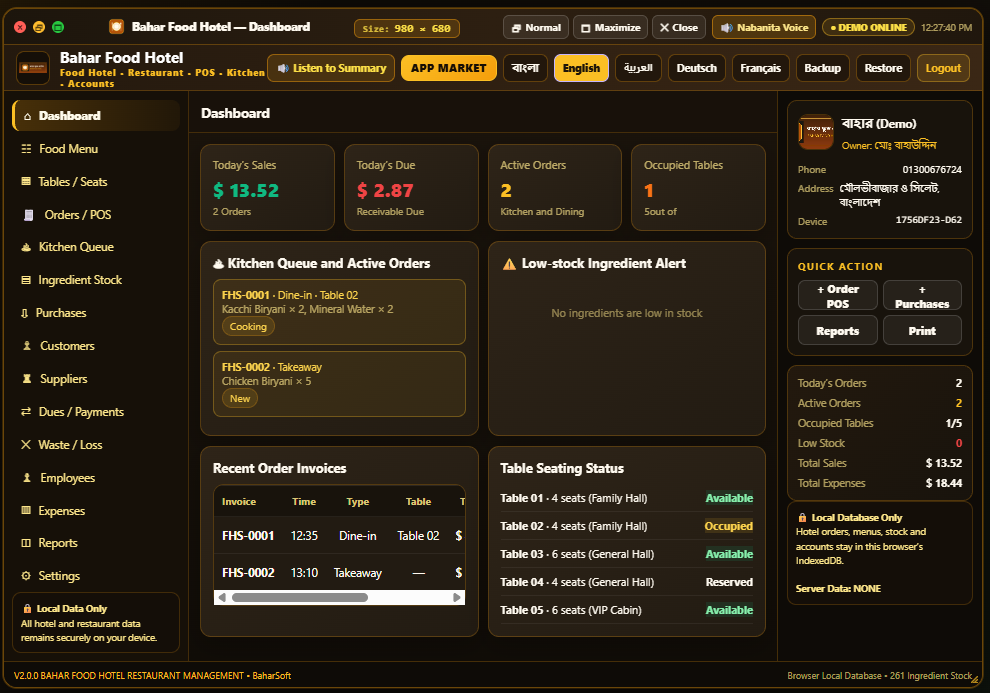Click the Ingredient Stock icon

26,280
